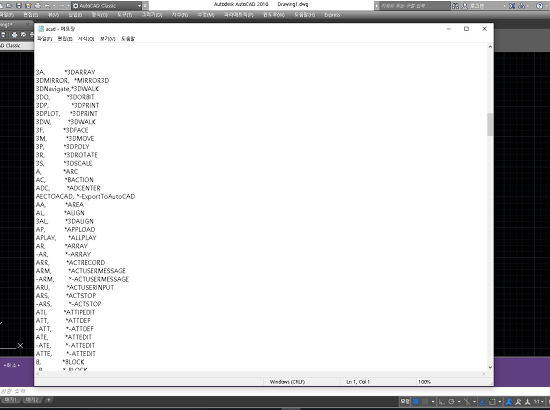Click the Autodesk Exchange X icon
This screenshot has width=550, height=410.
tap(512, 6)
